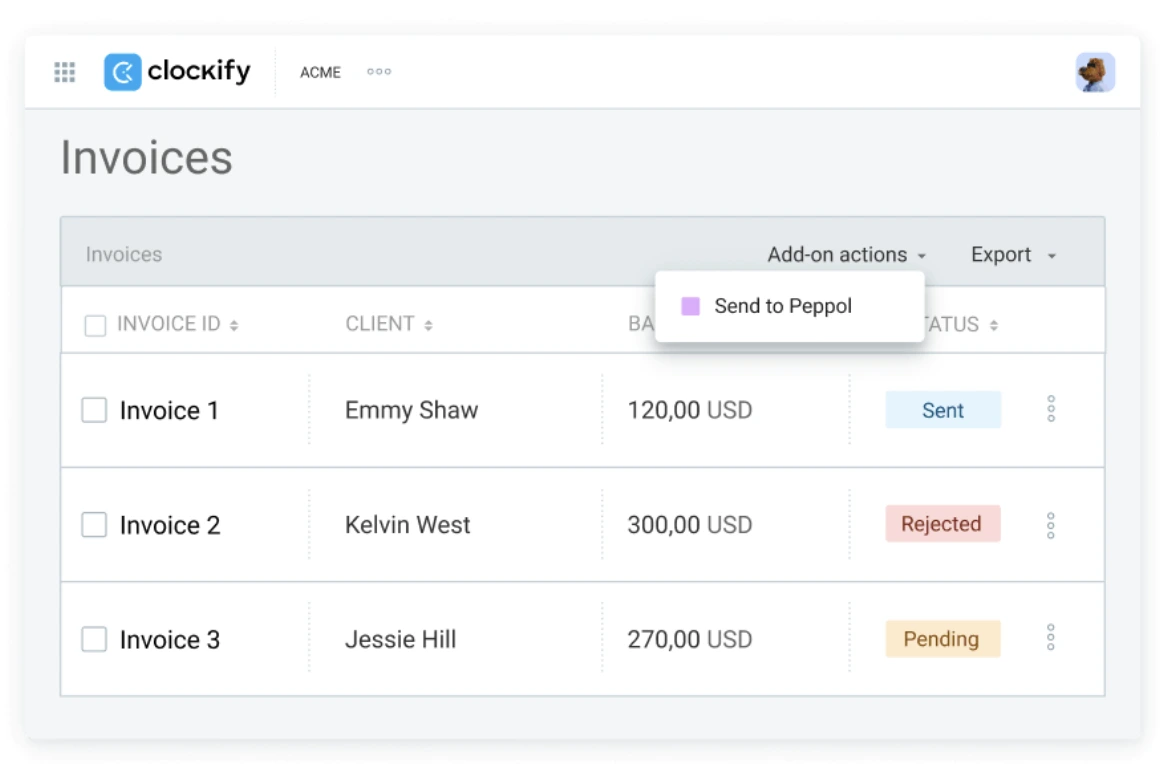Select the ACME workspace name
This screenshot has height=772, width=1170.
pos(320,72)
